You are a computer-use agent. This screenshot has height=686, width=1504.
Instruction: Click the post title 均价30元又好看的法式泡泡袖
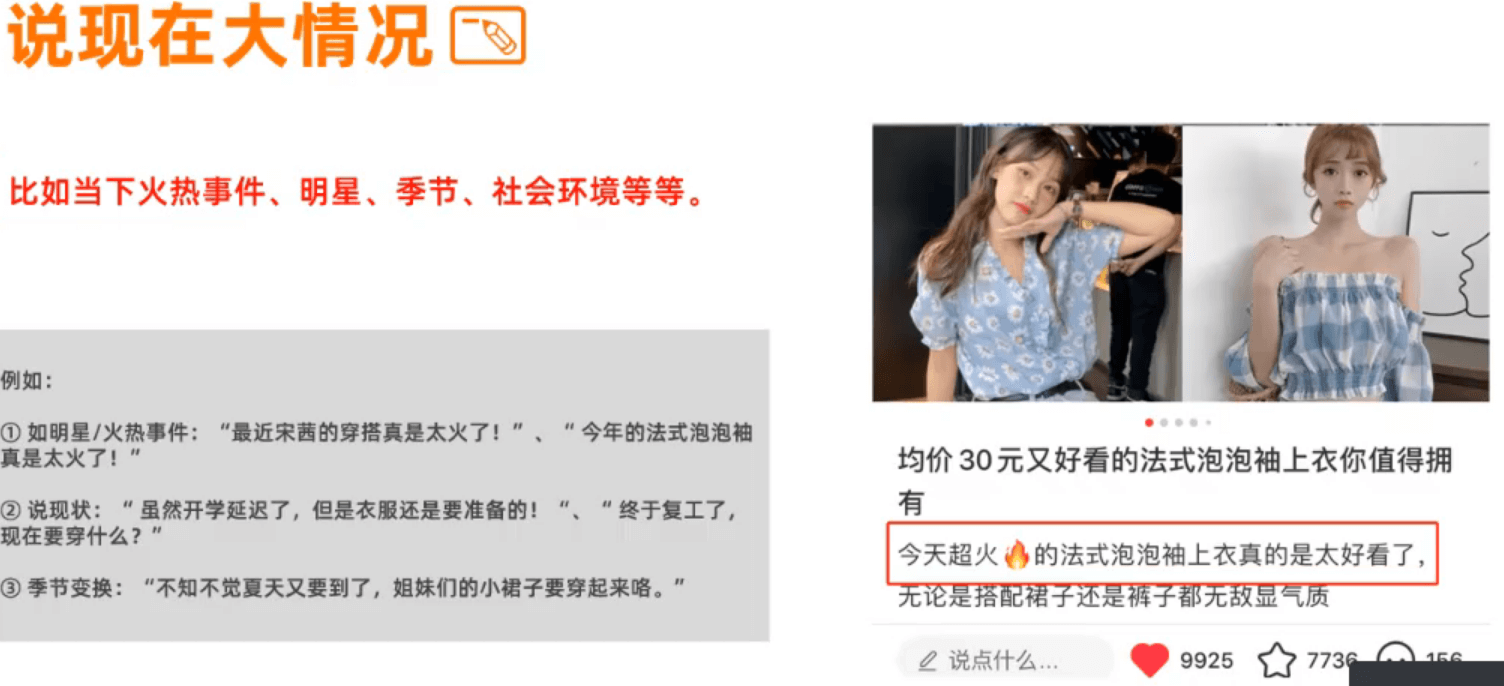(x=1174, y=480)
